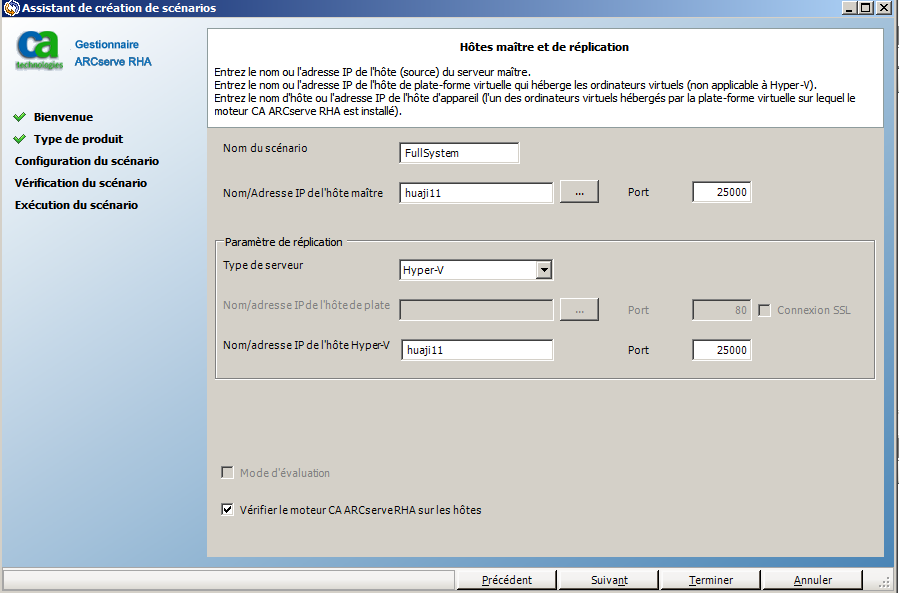Click the master host Port field
Screen dimensions: 899x593
[x=720, y=193]
